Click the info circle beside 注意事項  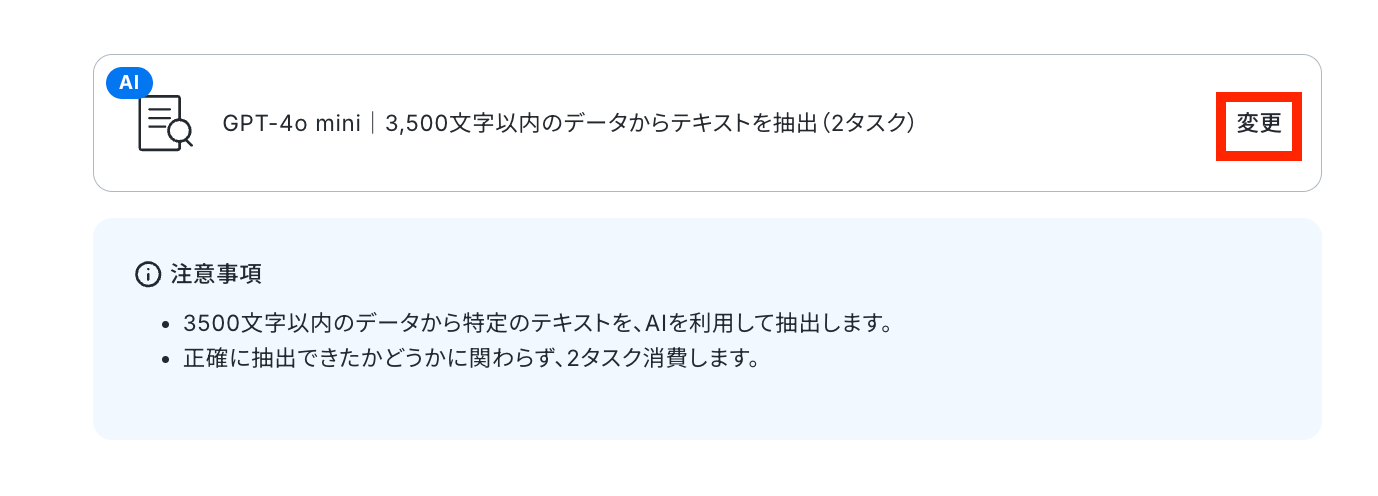click(148, 274)
